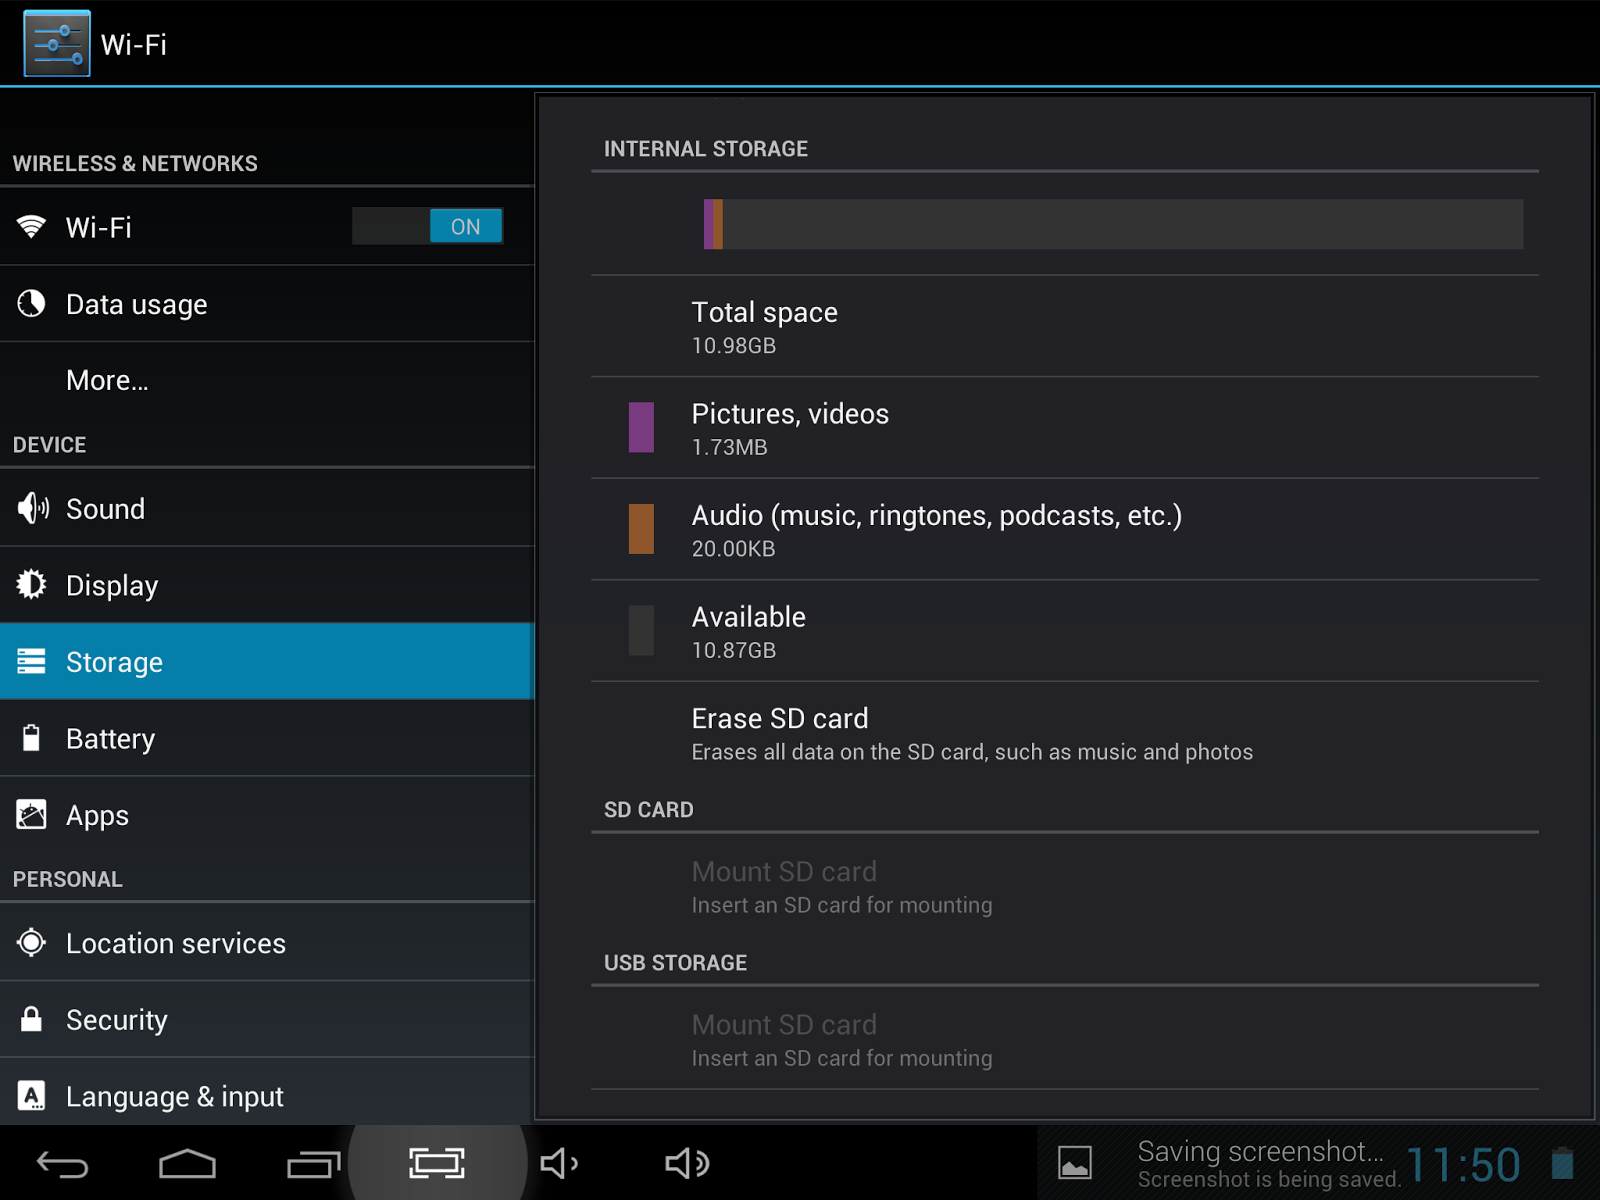Image resolution: width=1600 pixels, height=1200 pixels.
Task: Tap the Total space row
Action: [1065, 326]
